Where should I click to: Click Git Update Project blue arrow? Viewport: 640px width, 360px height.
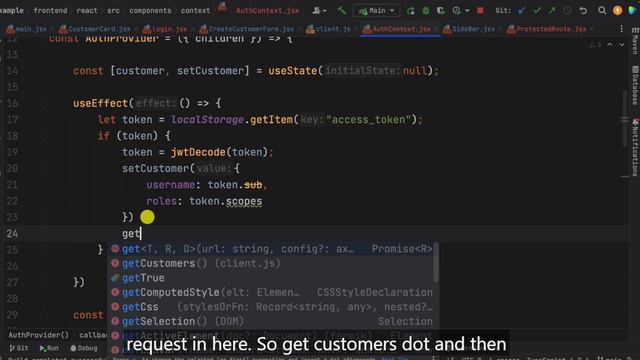tap(522, 11)
